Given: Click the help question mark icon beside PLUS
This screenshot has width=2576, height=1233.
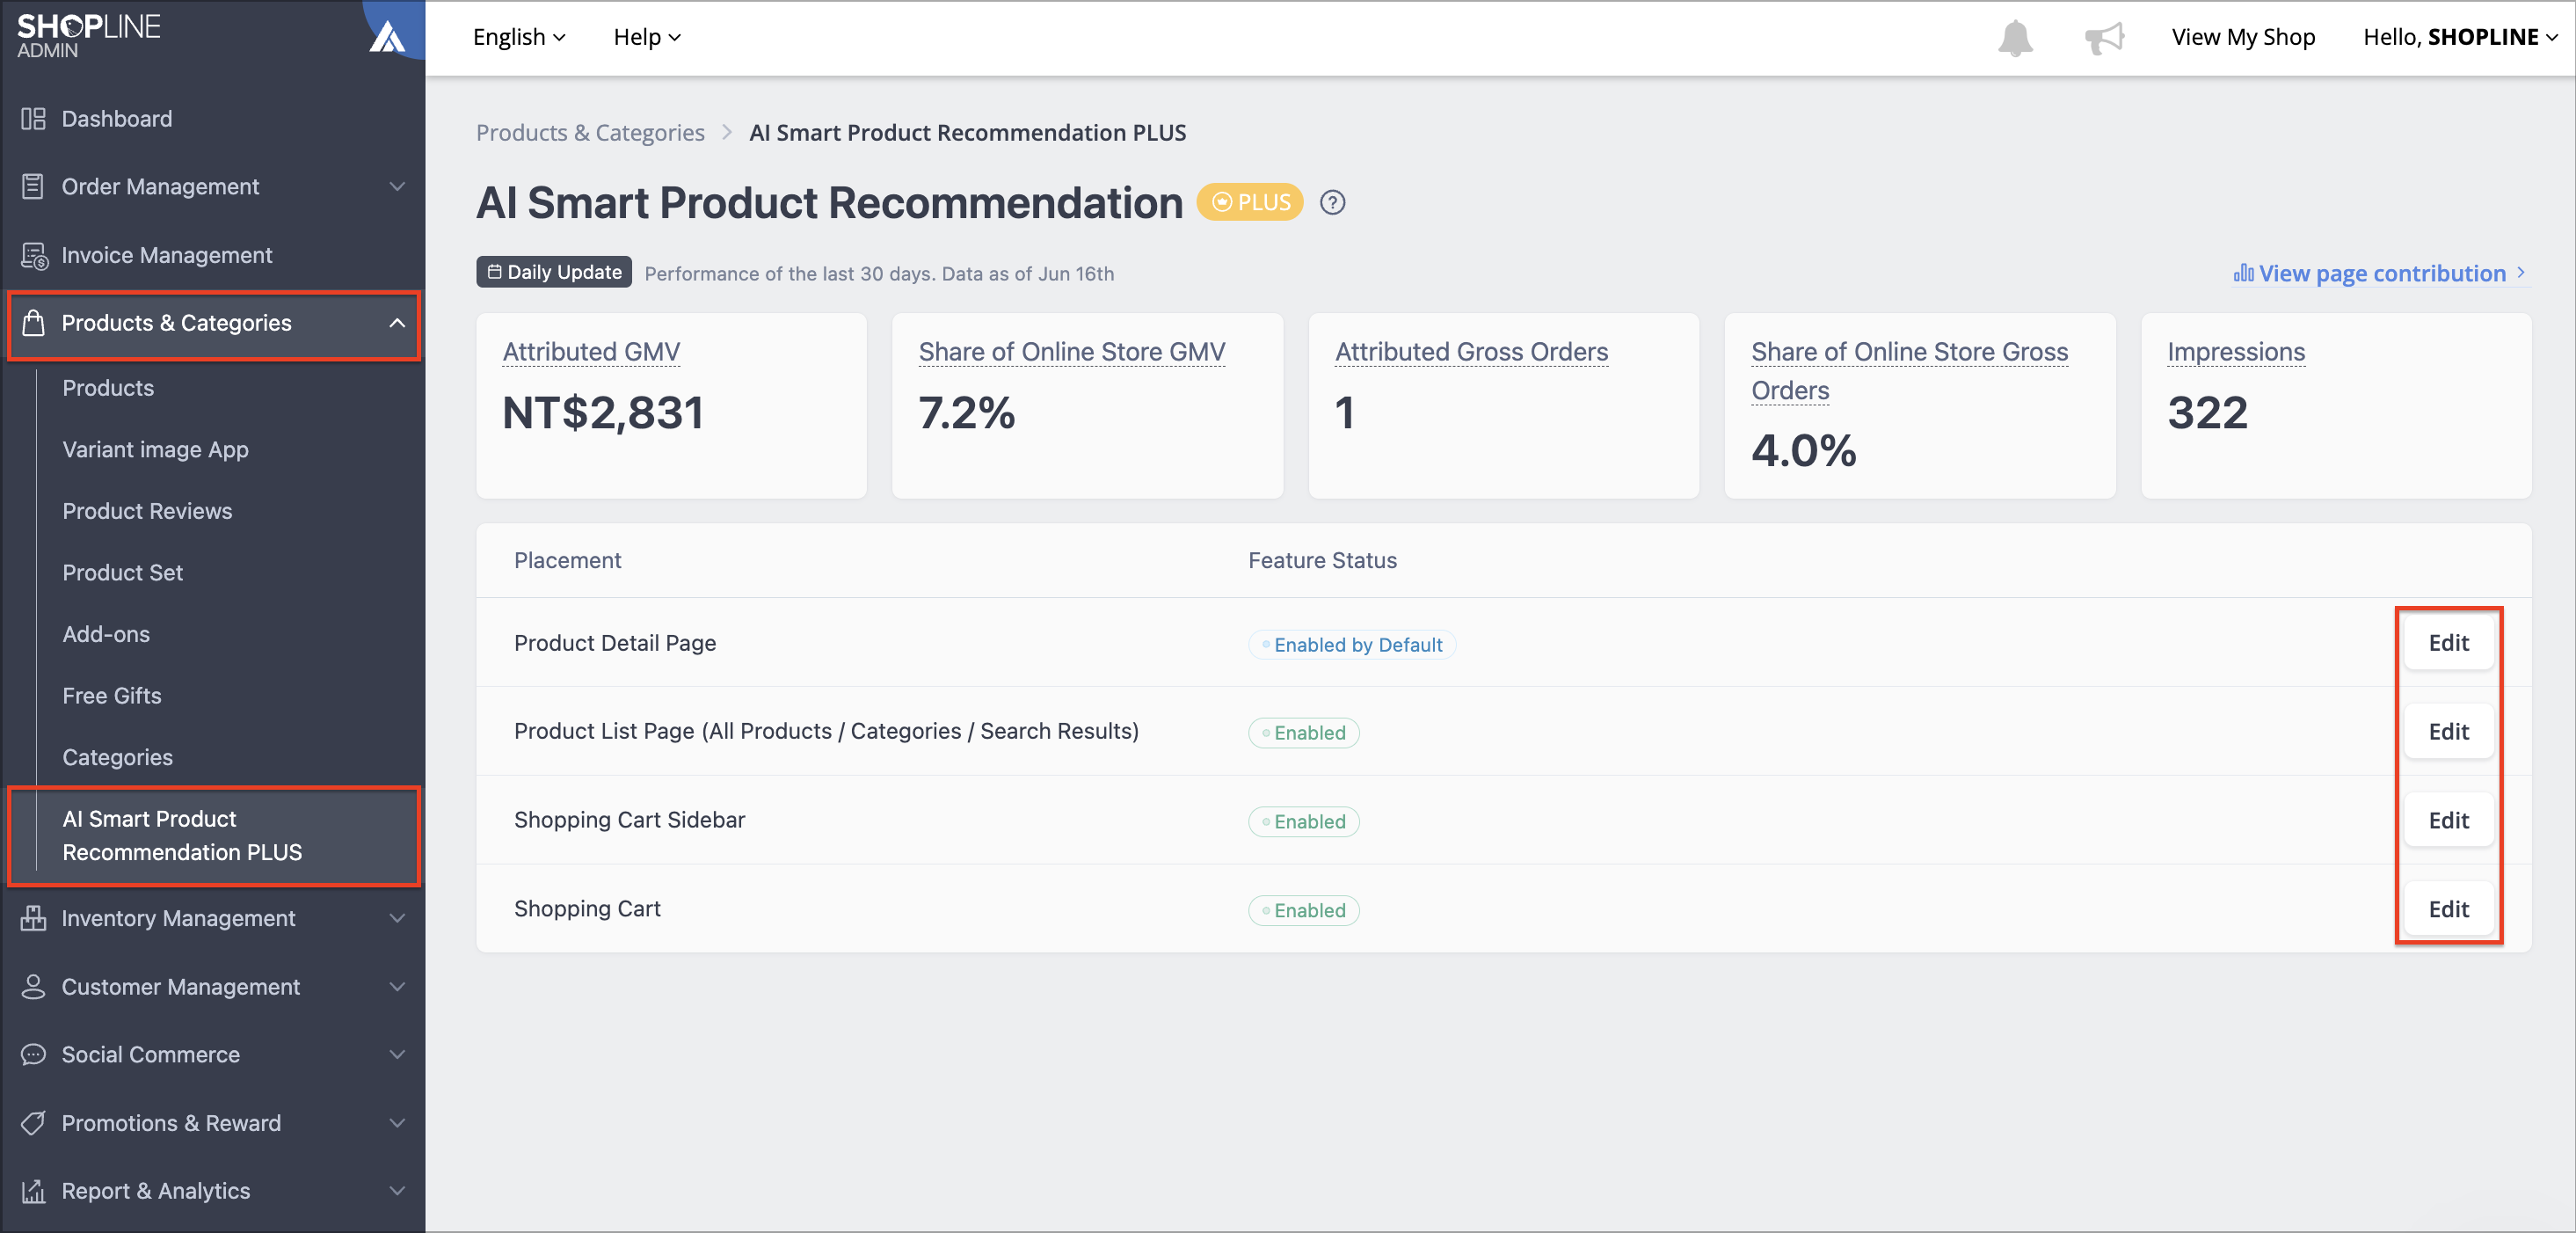Looking at the screenshot, I should (x=1332, y=203).
